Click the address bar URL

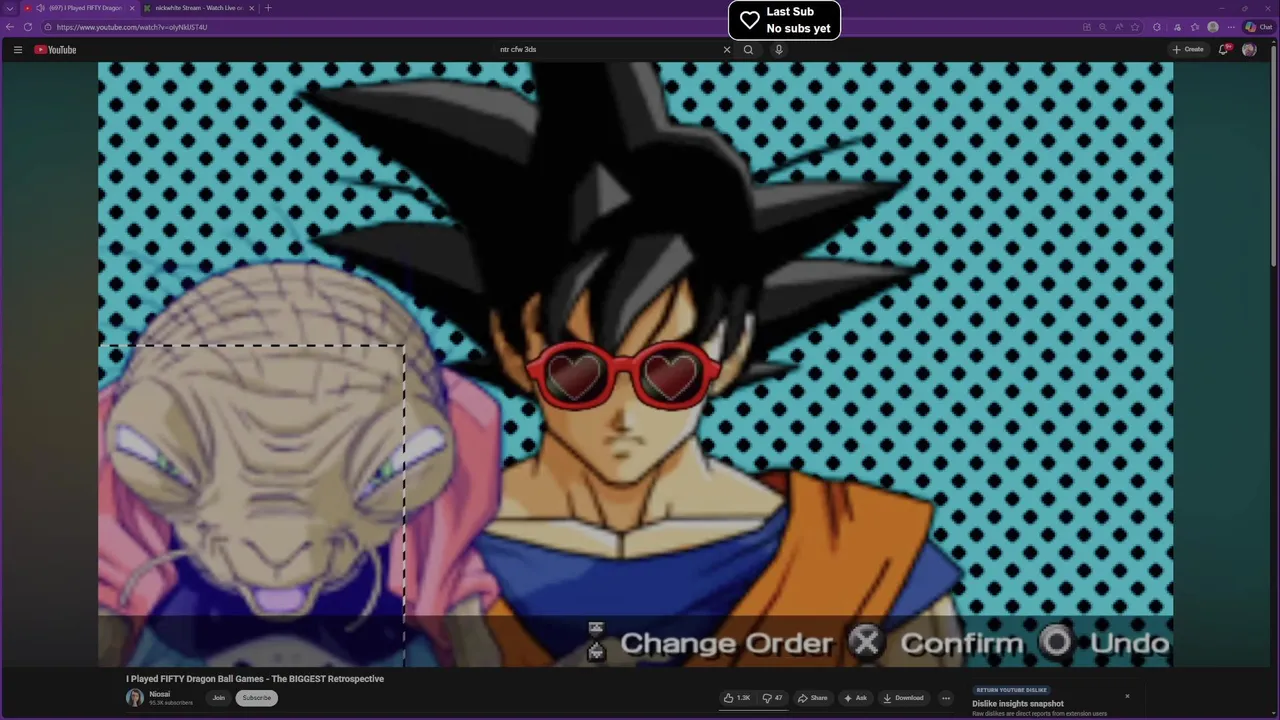(x=132, y=27)
